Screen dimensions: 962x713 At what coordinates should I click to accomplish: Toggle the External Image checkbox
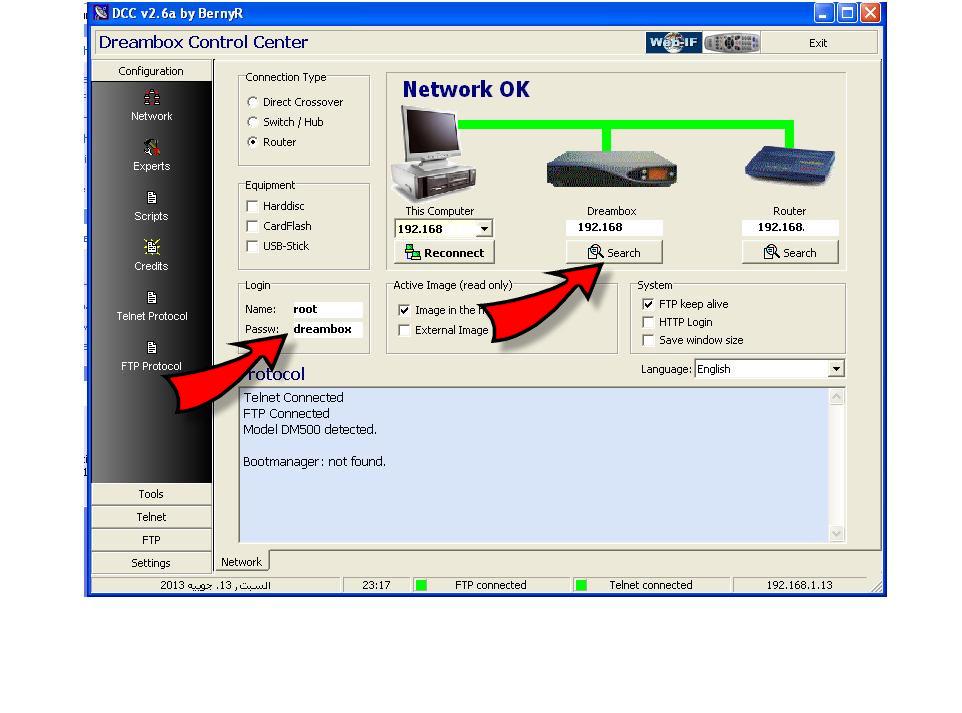pos(404,330)
